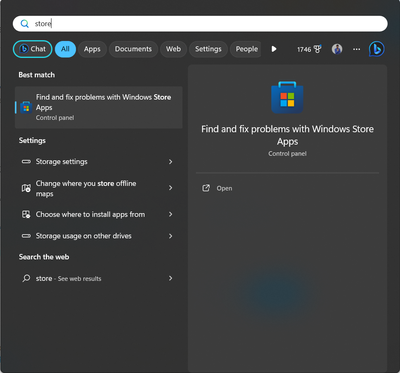400x373 pixels.
Task: Click 'Control panel' label under preview title
Action: 287,154
